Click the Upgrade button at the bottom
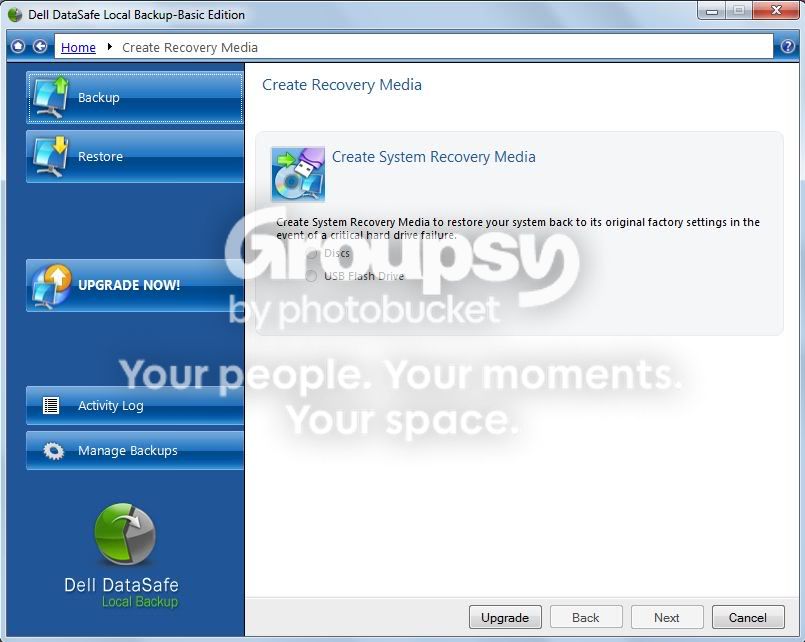805x642 pixels. click(x=505, y=617)
